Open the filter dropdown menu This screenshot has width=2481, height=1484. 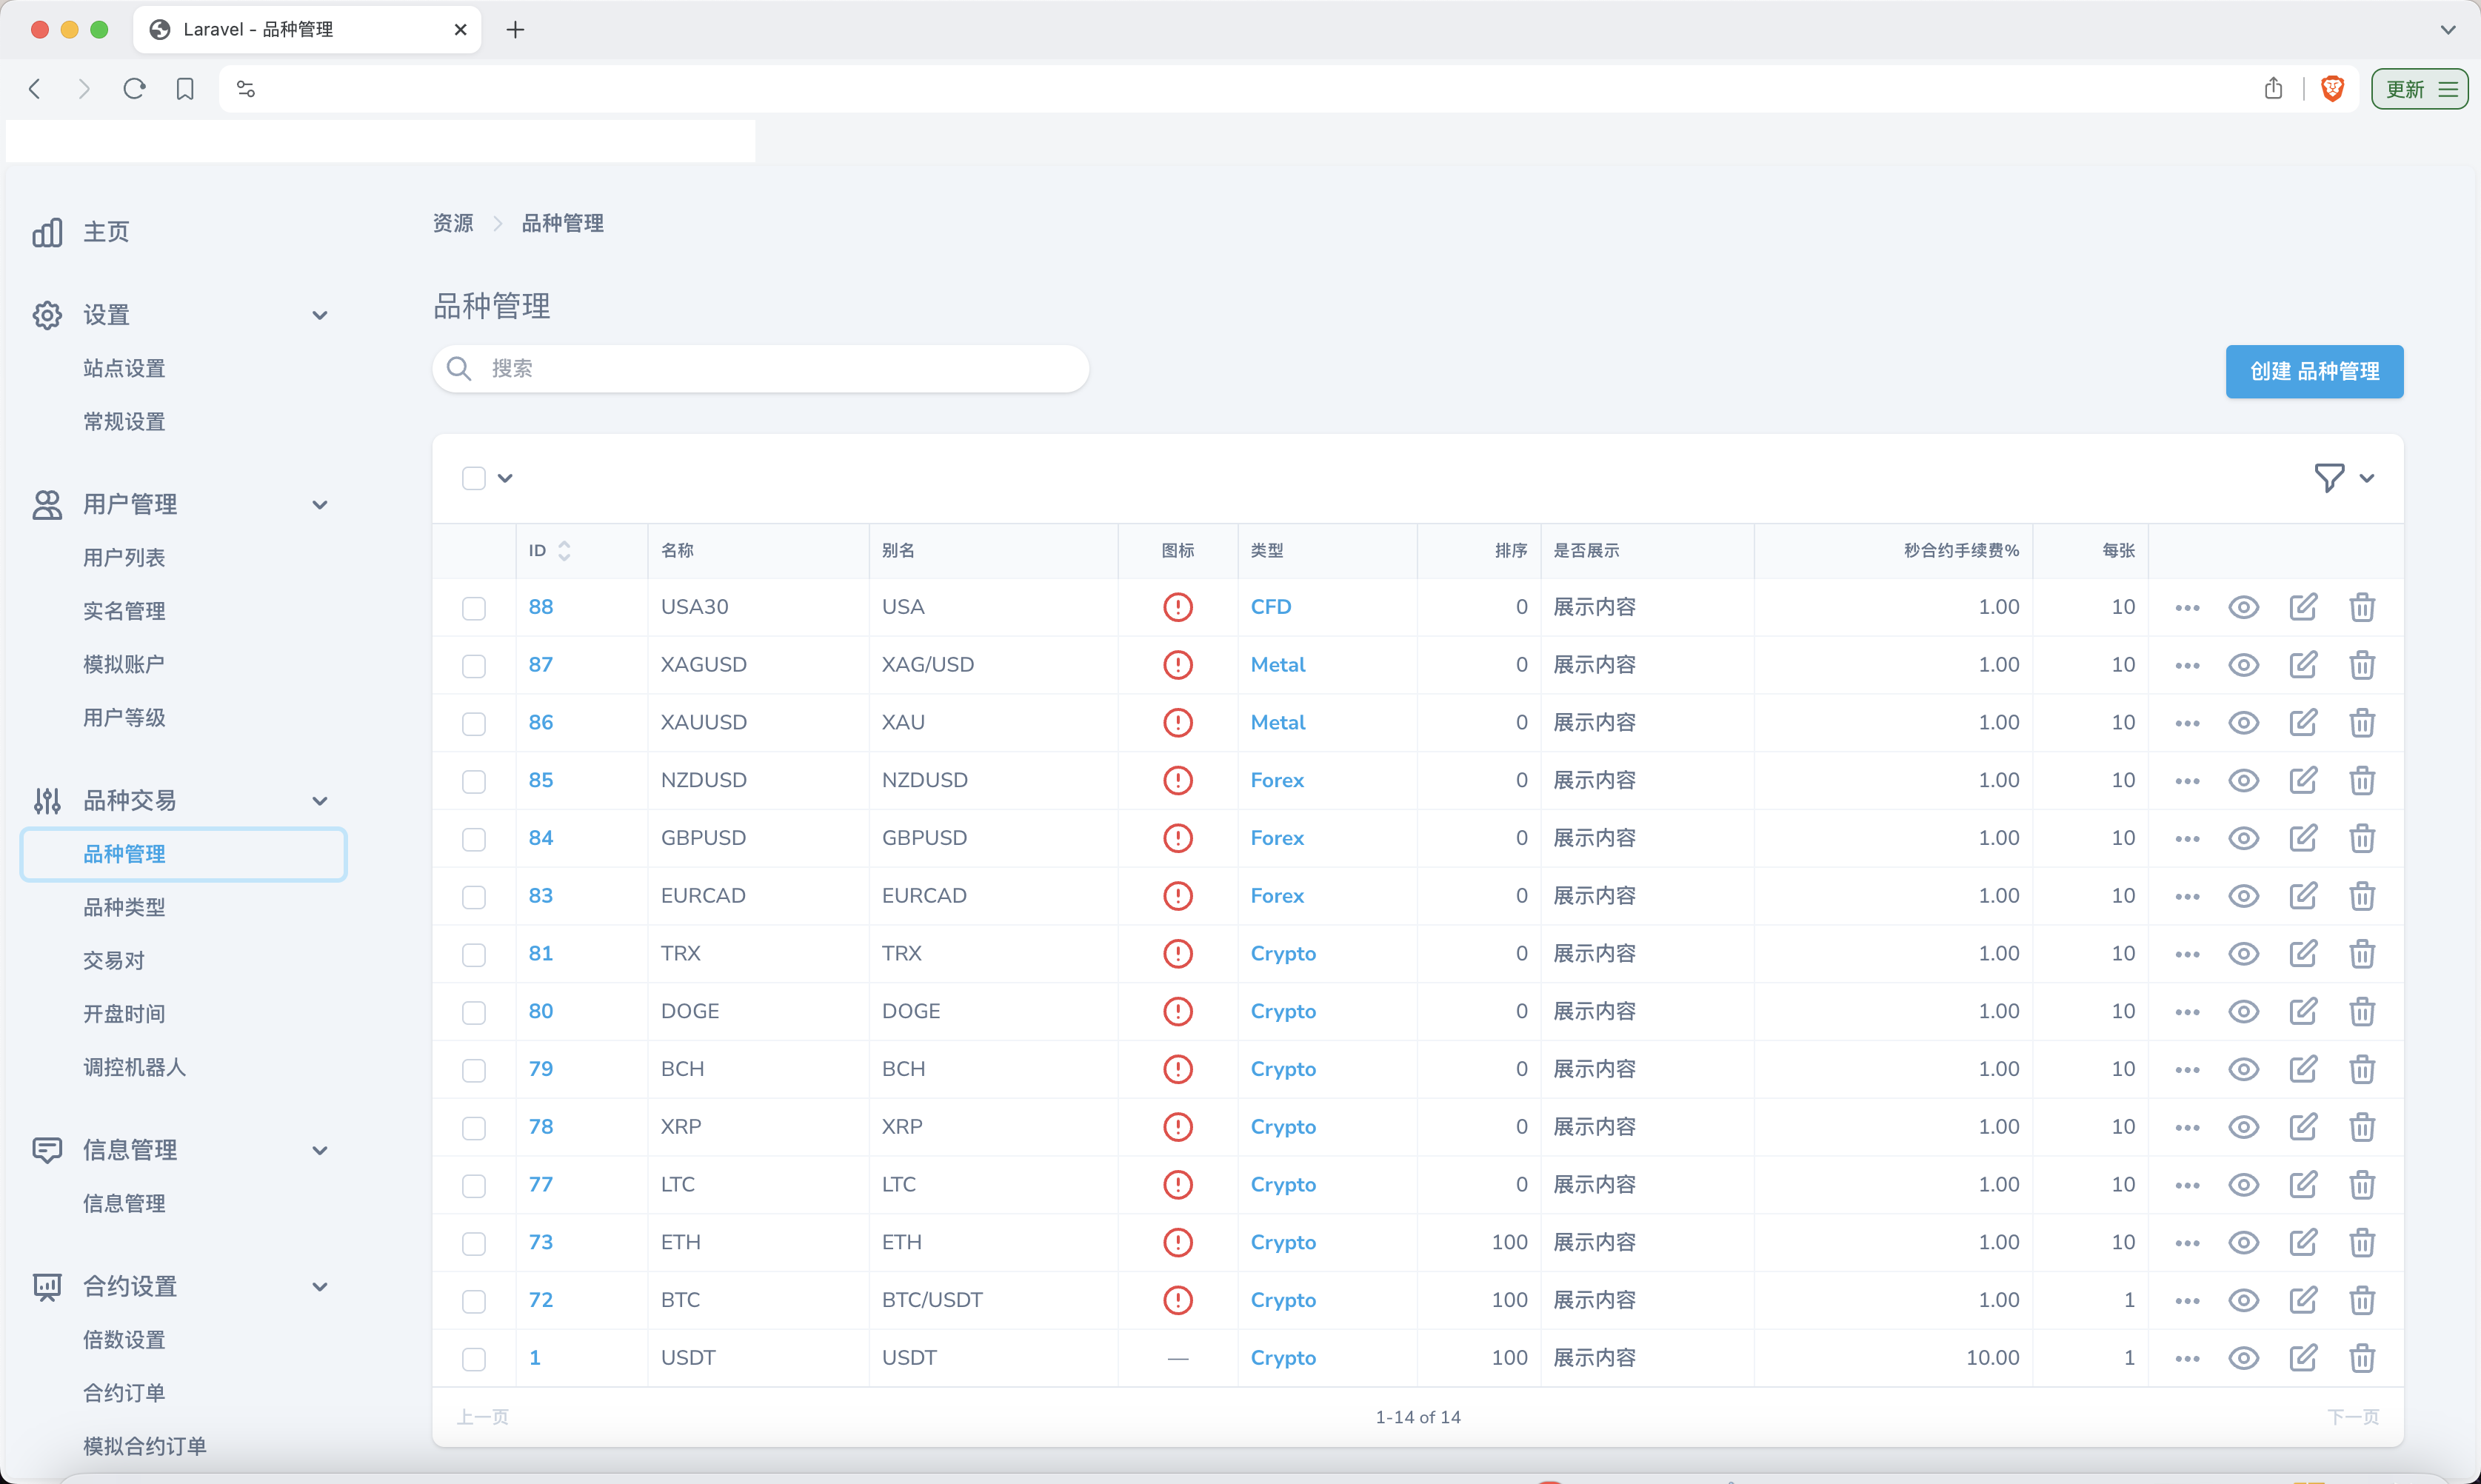pos(2343,478)
